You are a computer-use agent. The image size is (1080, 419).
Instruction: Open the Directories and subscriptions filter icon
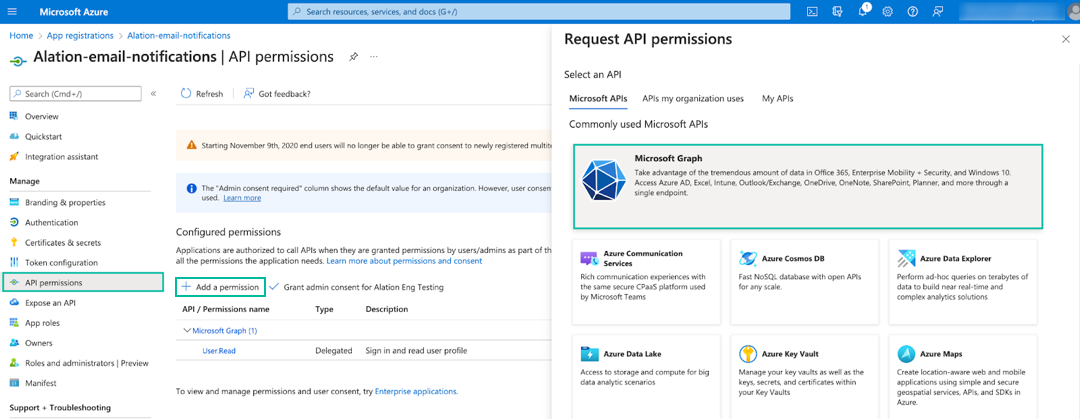pyautogui.click(x=838, y=12)
